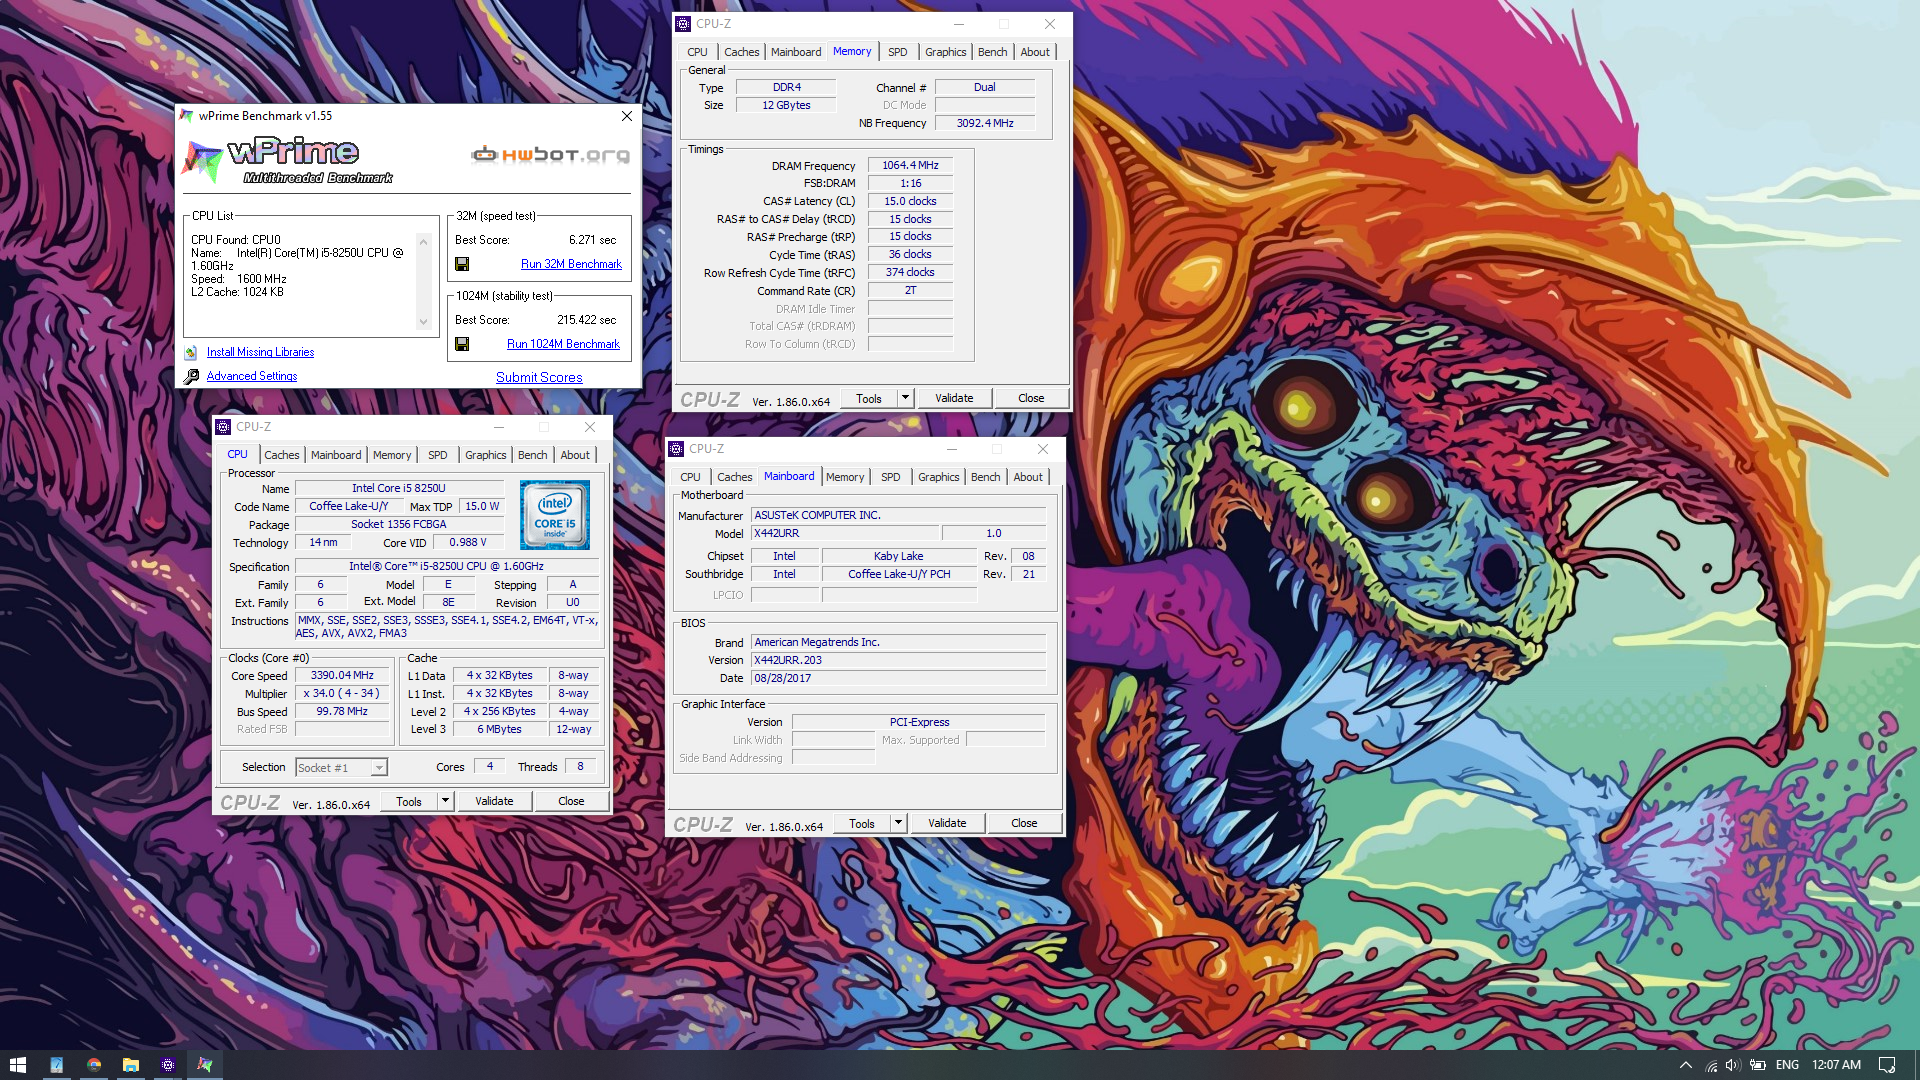Open Tools dropdown arrow in CPU tab window
Viewport: 1920px width, 1080px height.
(x=445, y=801)
